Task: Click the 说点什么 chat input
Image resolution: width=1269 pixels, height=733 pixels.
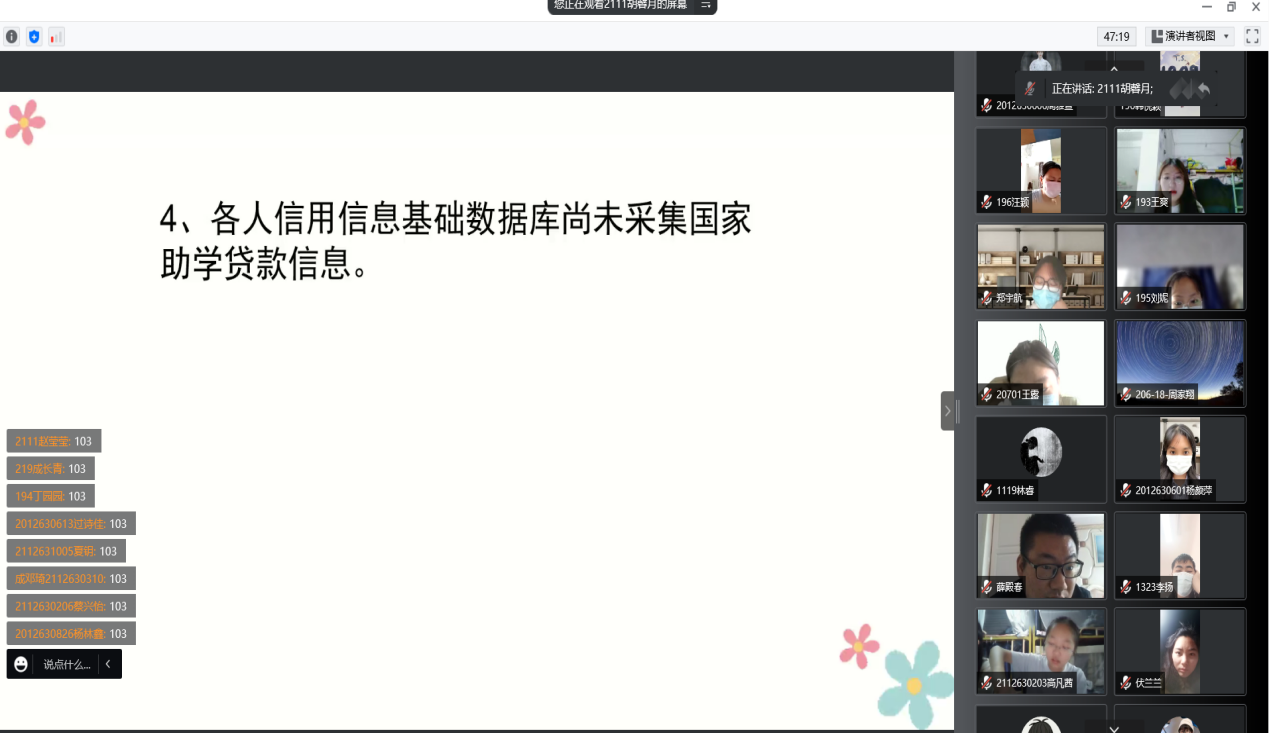Action: (x=66, y=664)
